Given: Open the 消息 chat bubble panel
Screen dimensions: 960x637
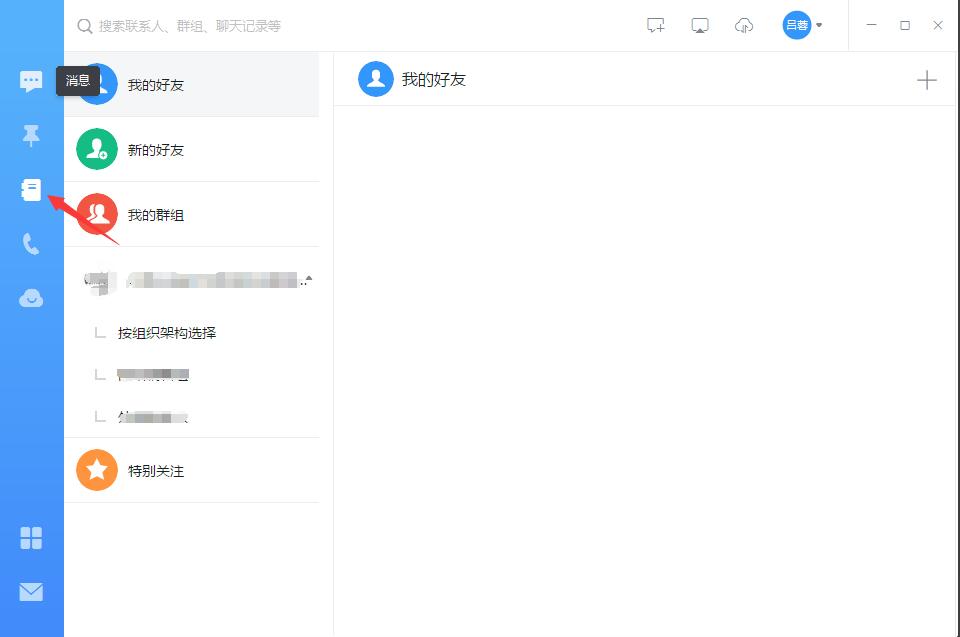Looking at the screenshot, I should (x=30, y=81).
